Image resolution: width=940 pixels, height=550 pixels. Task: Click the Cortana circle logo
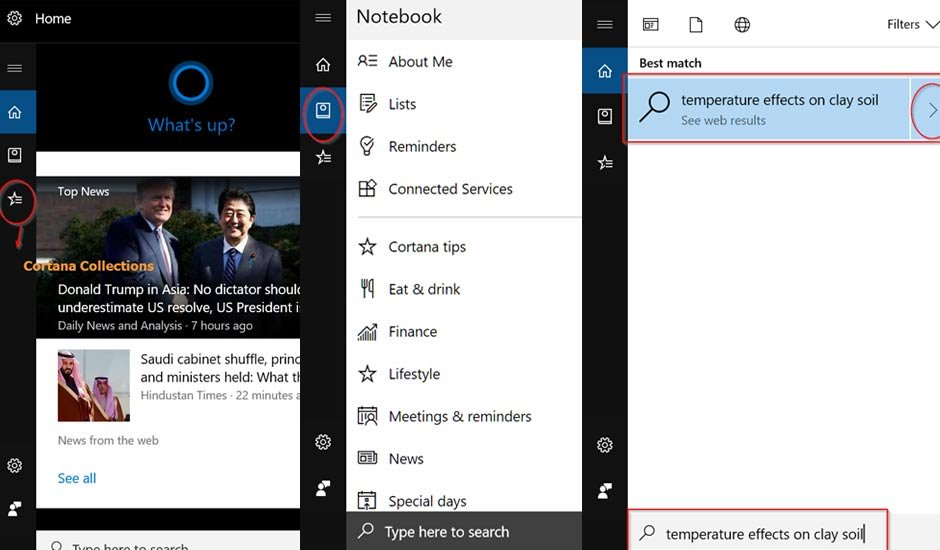(191, 83)
